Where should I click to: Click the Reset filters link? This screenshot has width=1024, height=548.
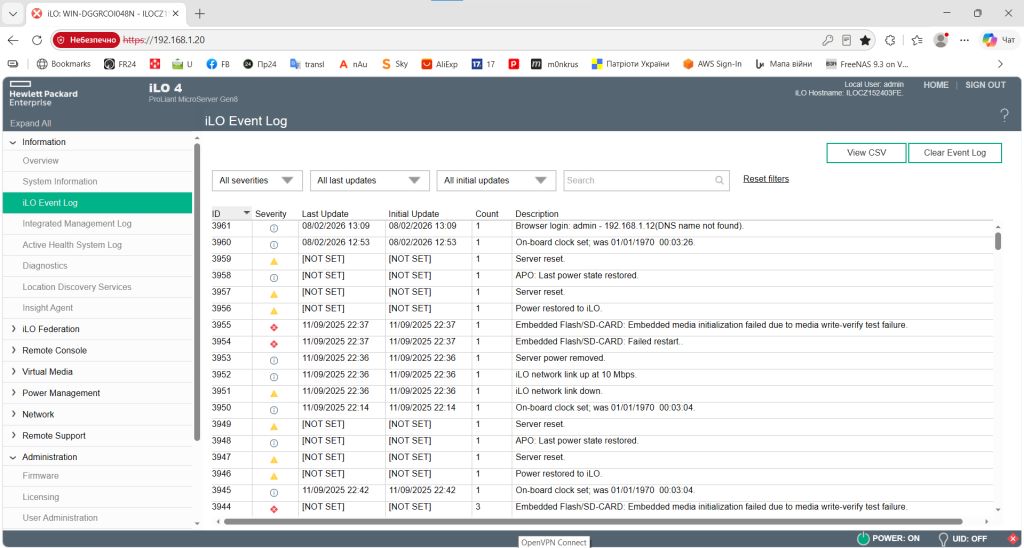(x=765, y=179)
